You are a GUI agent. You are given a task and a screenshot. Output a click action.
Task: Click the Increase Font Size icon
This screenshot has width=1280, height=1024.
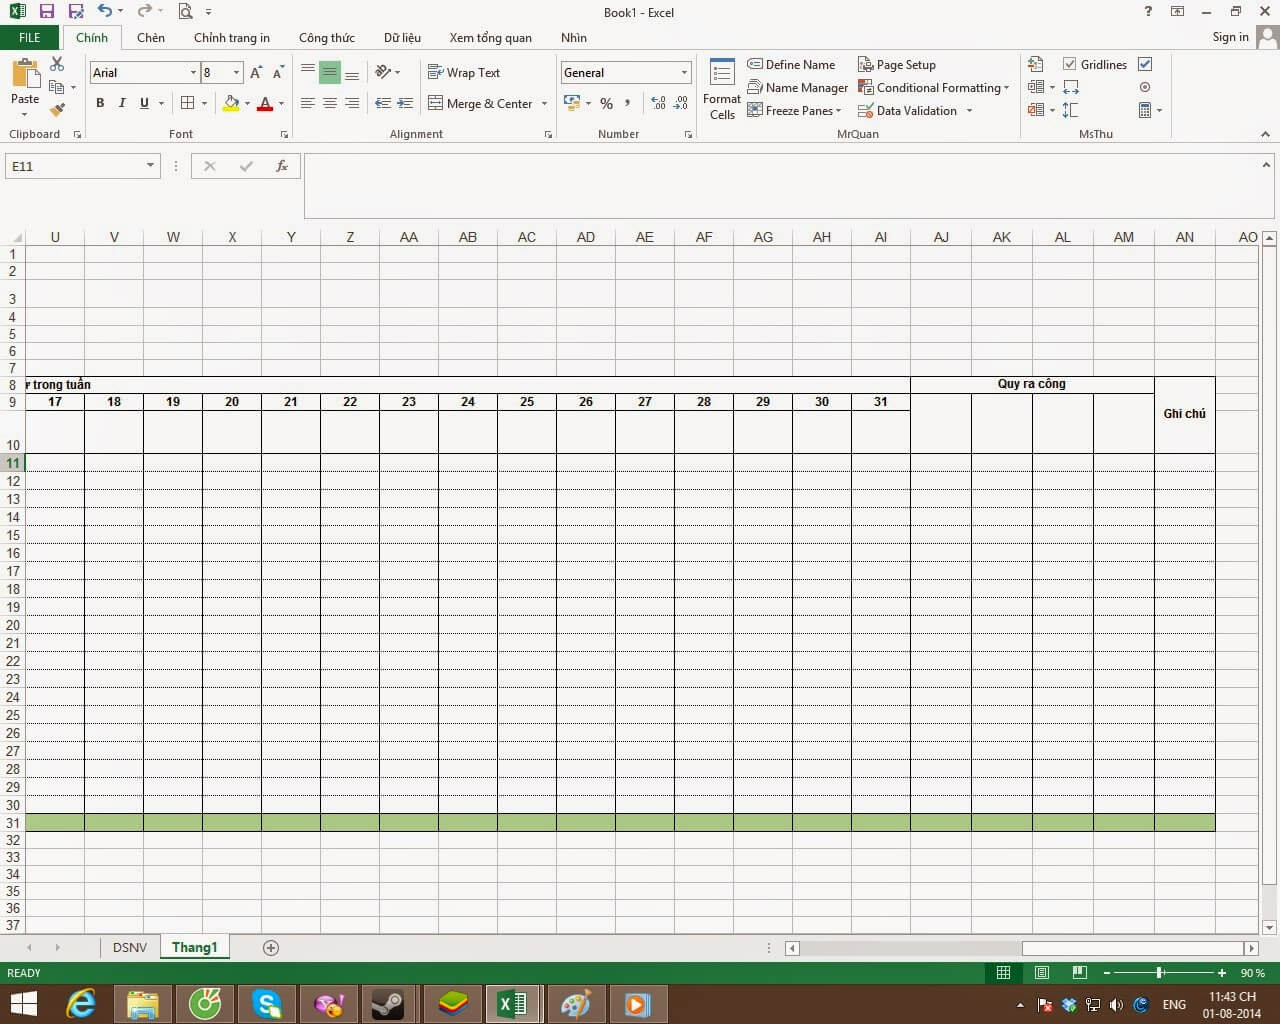click(x=255, y=72)
